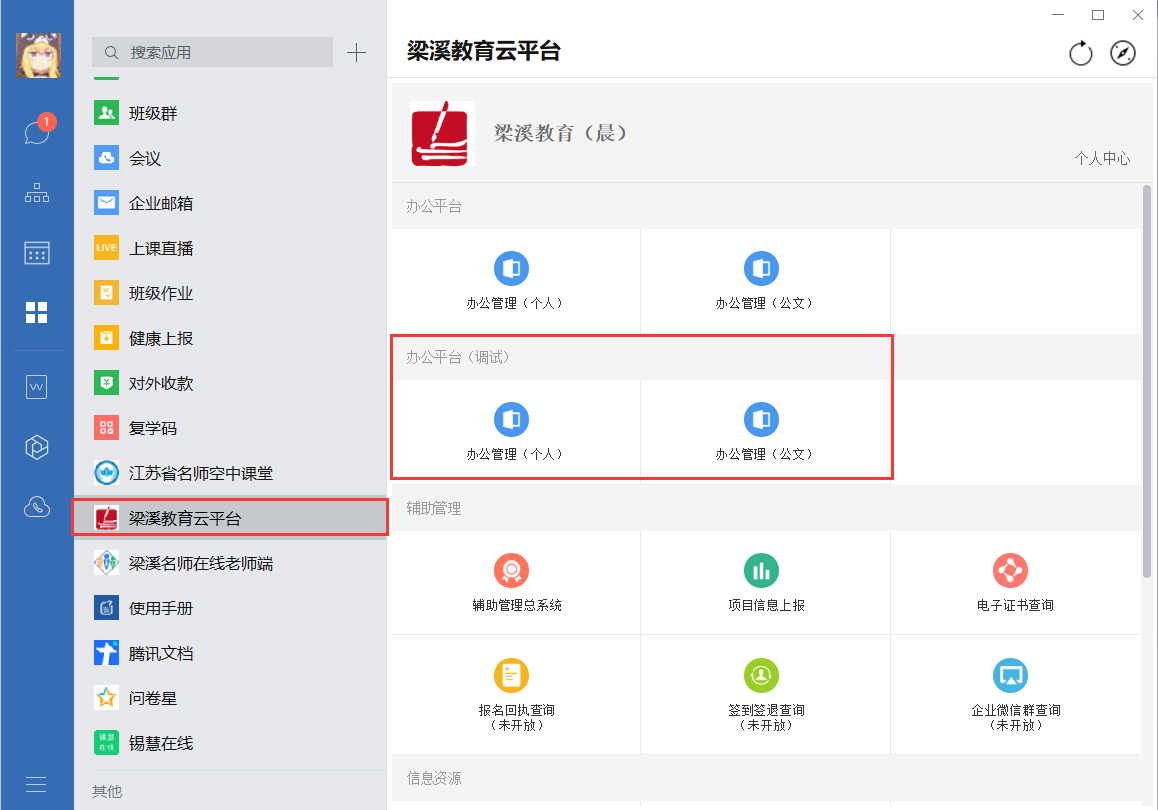The width and height of the screenshot is (1158, 810).
Task: Open 个人中心 link
Action: point(1102,158)
